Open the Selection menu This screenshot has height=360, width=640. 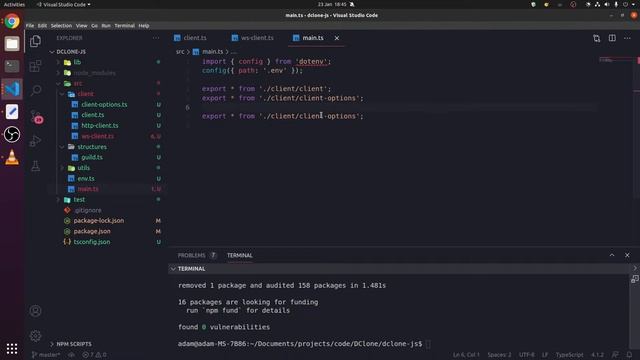point(61,26)
